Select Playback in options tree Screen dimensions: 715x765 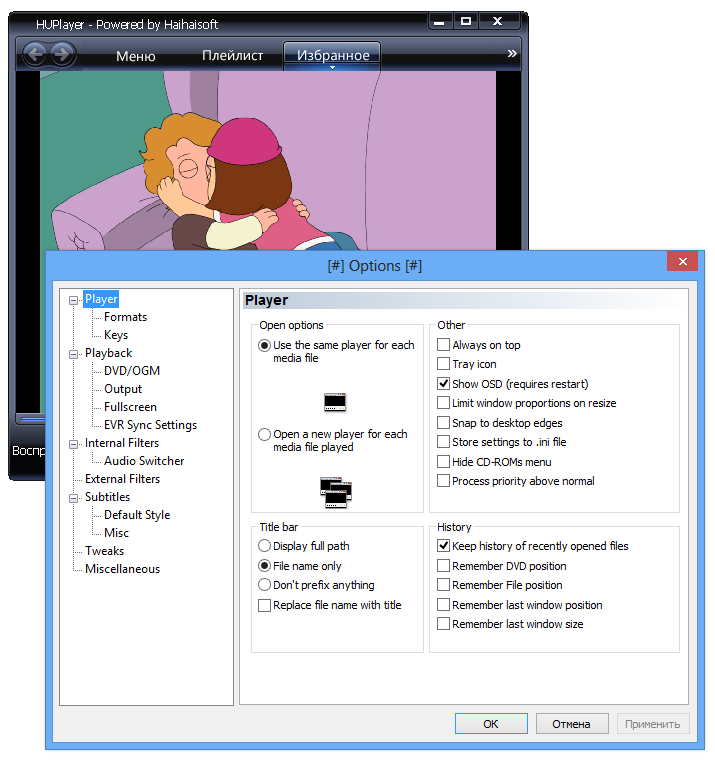point(108,353)
